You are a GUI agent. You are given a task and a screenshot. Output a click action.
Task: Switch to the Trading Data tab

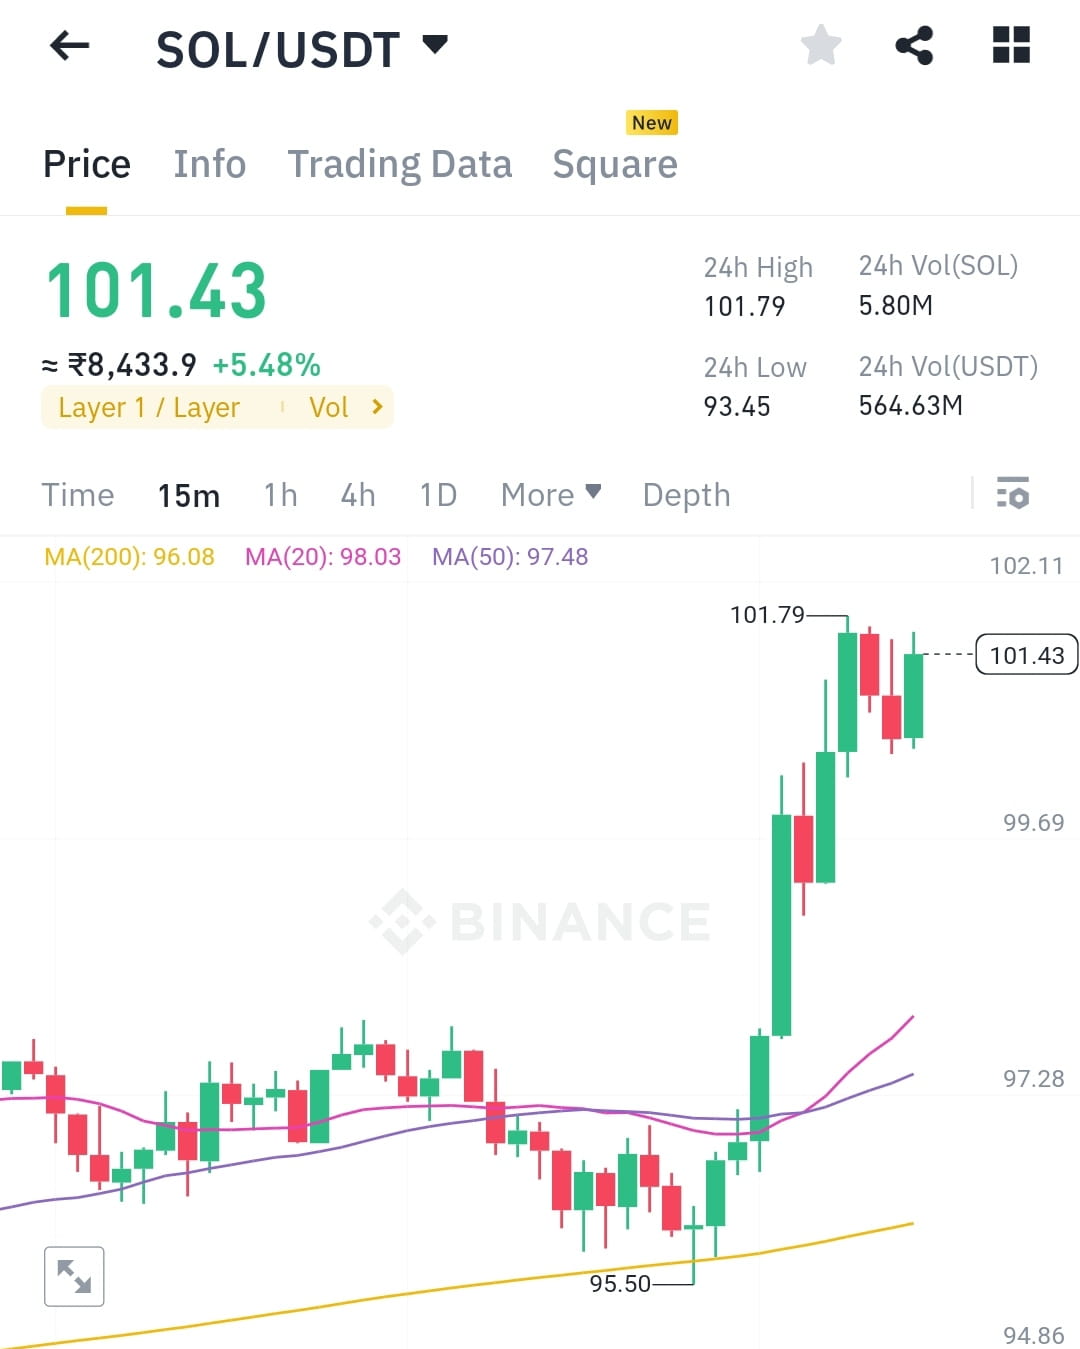(x=399, y=163)
